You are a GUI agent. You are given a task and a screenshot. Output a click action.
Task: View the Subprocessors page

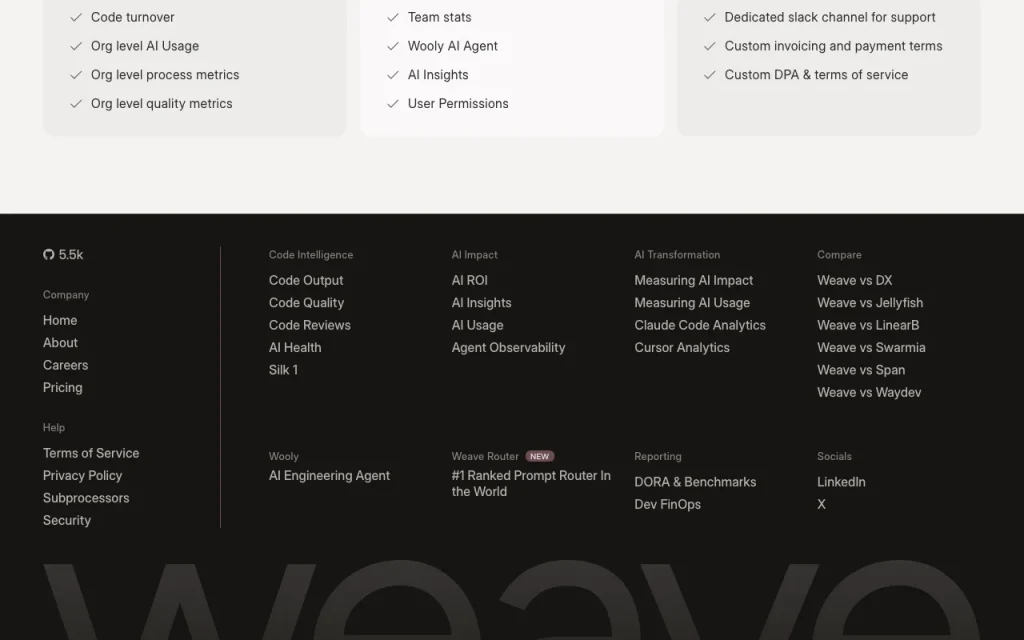[86, 498]
